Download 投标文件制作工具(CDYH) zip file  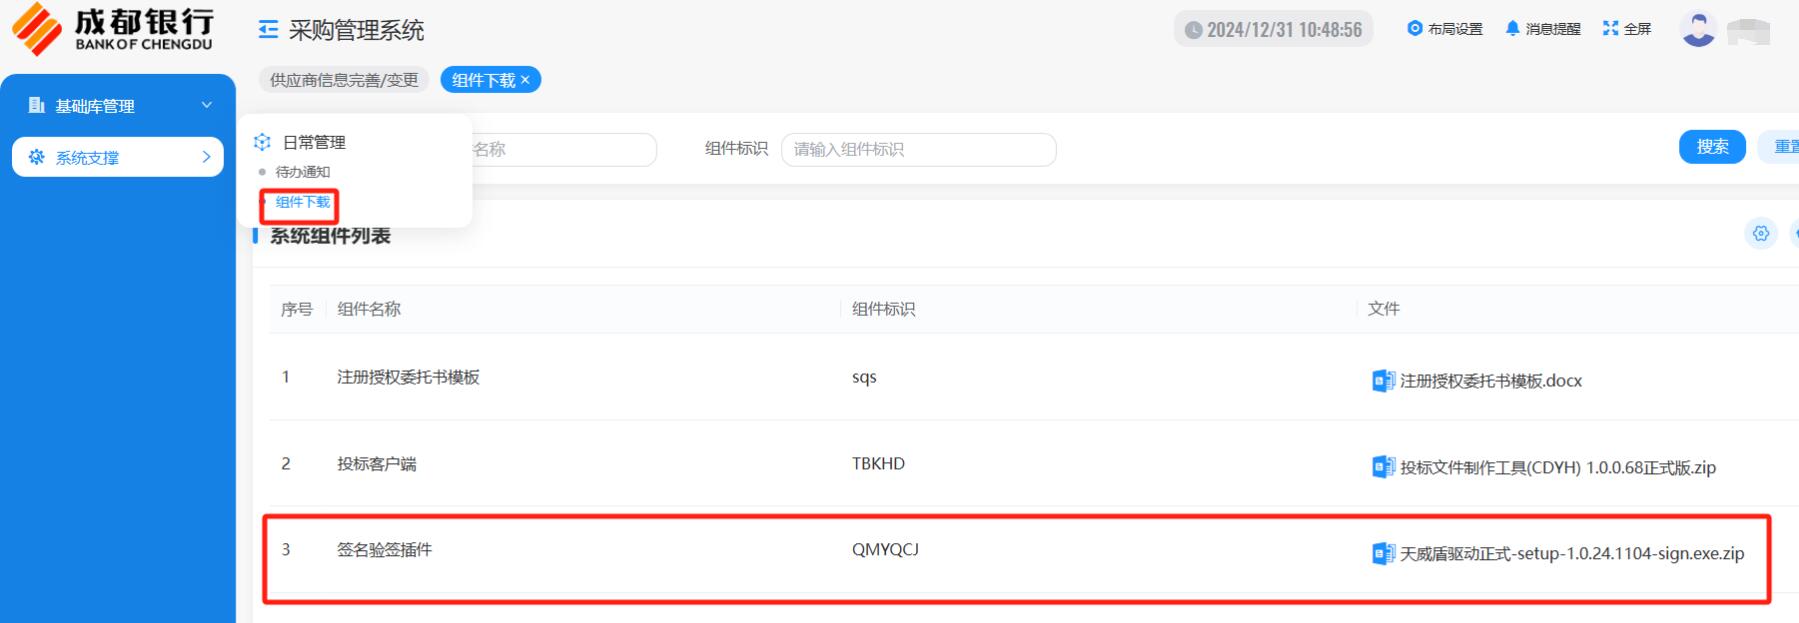tap(1557, 467)
